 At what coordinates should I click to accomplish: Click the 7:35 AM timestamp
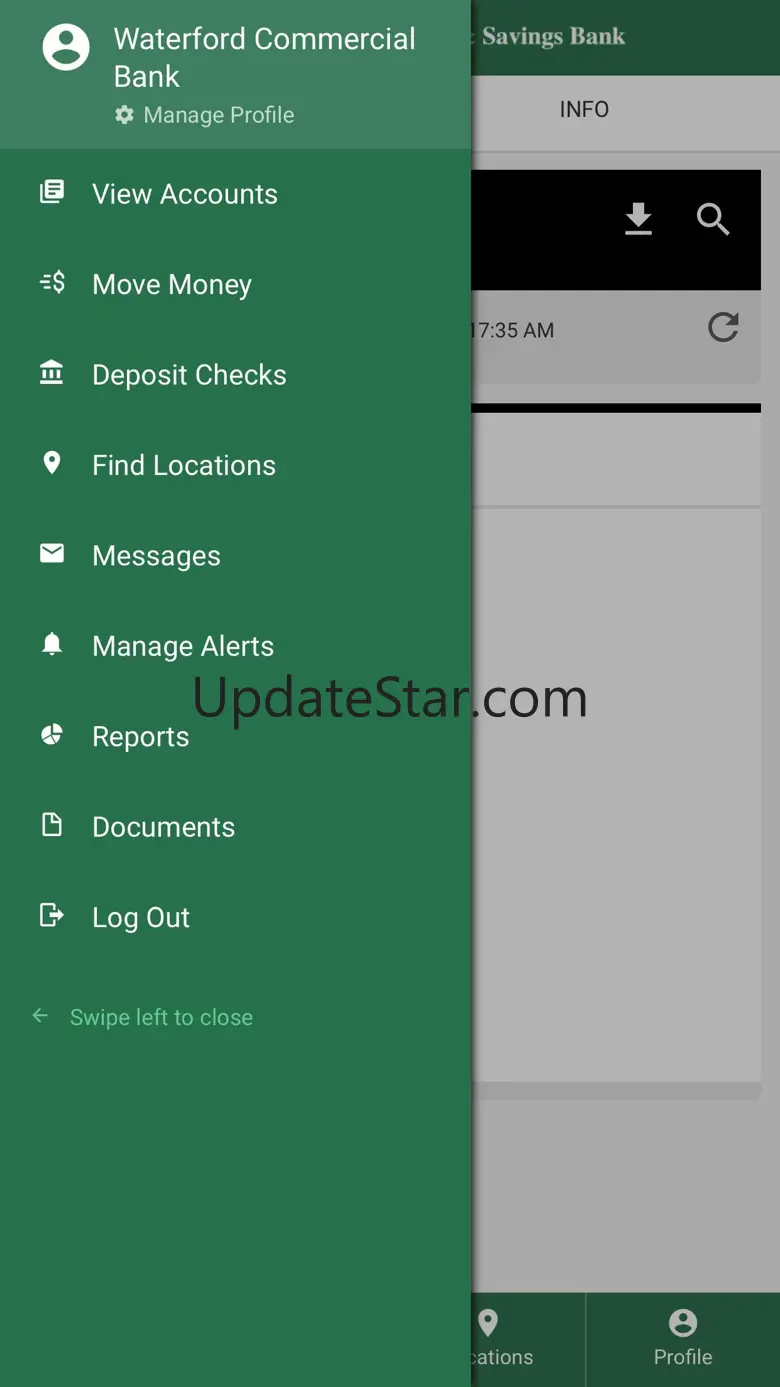(512, 331)
